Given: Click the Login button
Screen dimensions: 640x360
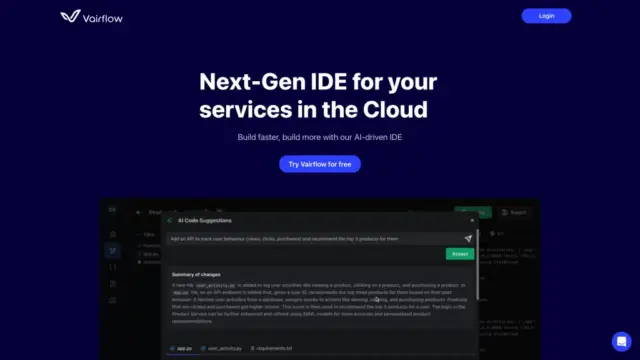Looking at the screenshot, I should click(x=546, y=16).
